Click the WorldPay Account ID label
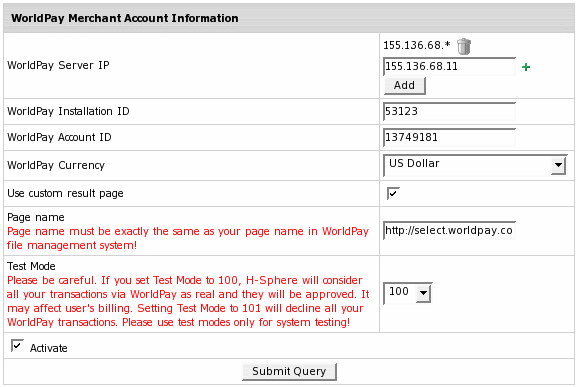This screenshot has width=576, height=387. pyautogui.click(x=59, y=137)
